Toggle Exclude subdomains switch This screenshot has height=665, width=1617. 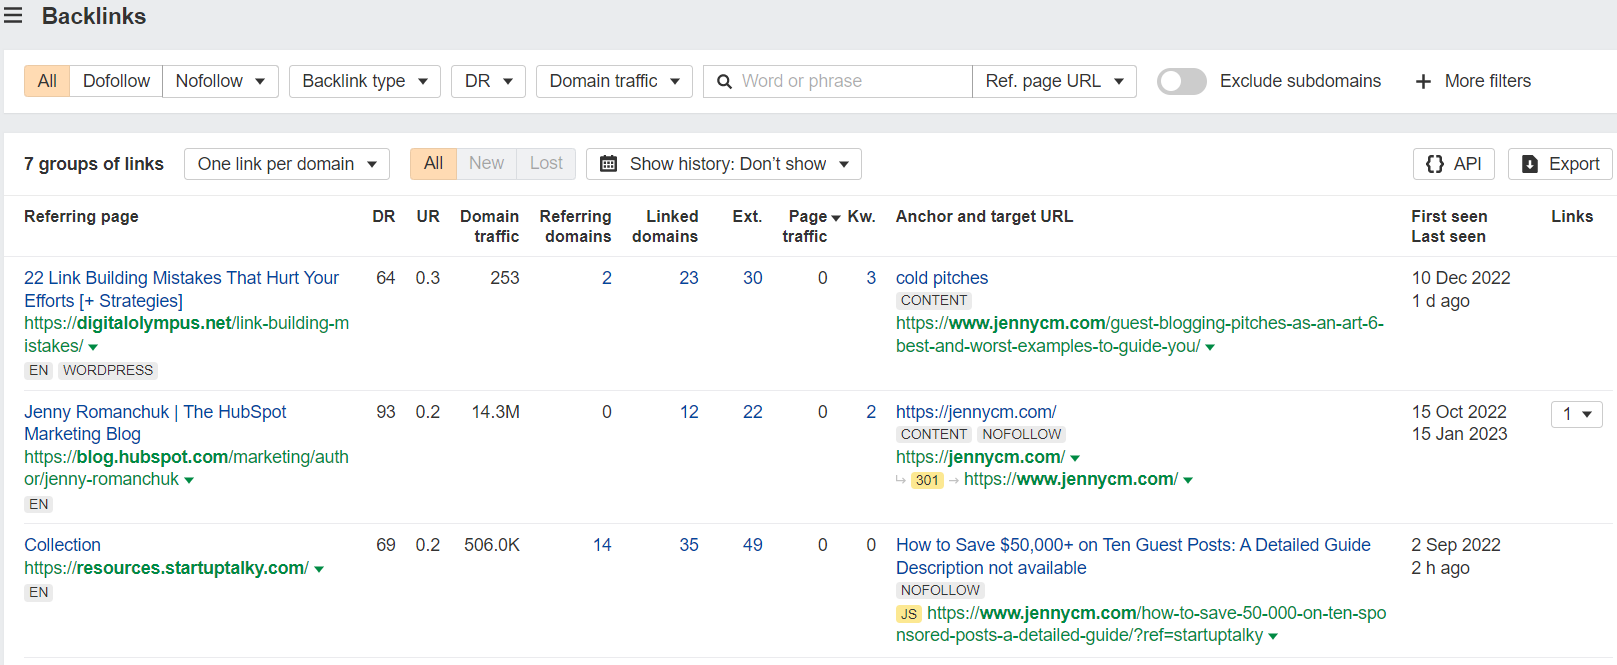point(1181,81)
